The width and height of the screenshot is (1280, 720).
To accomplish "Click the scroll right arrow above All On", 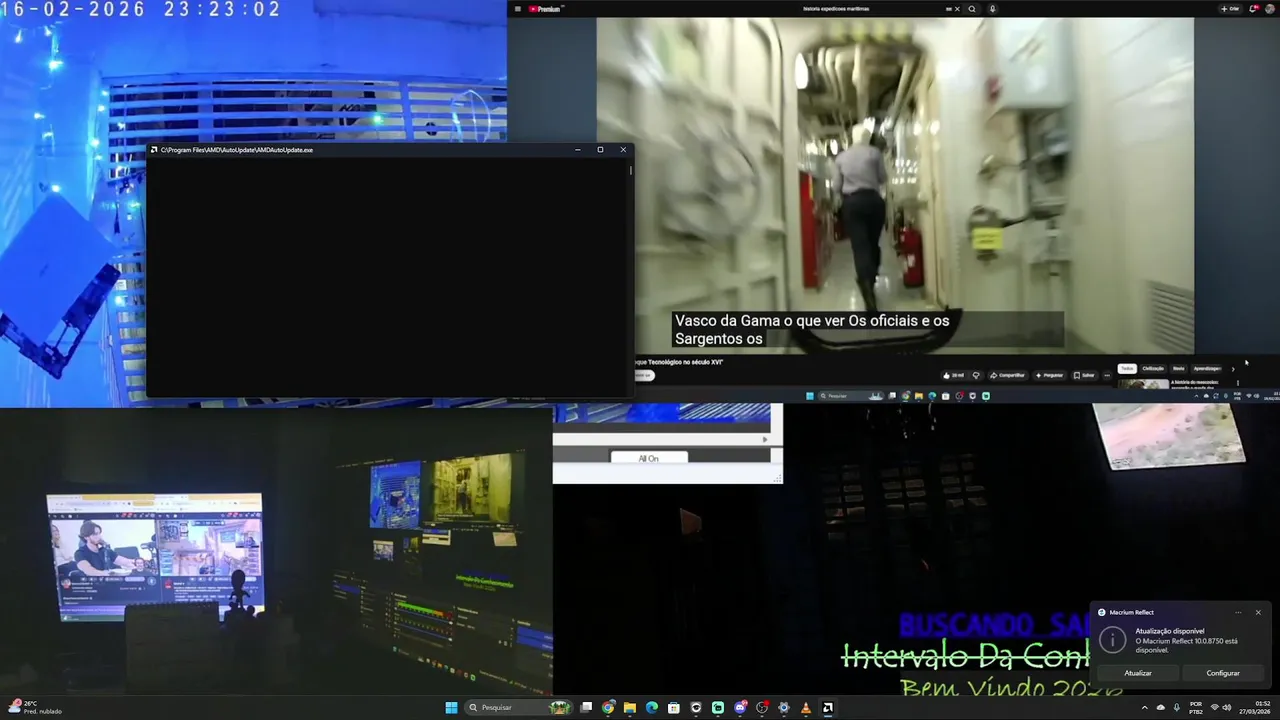I will (765, 439).
